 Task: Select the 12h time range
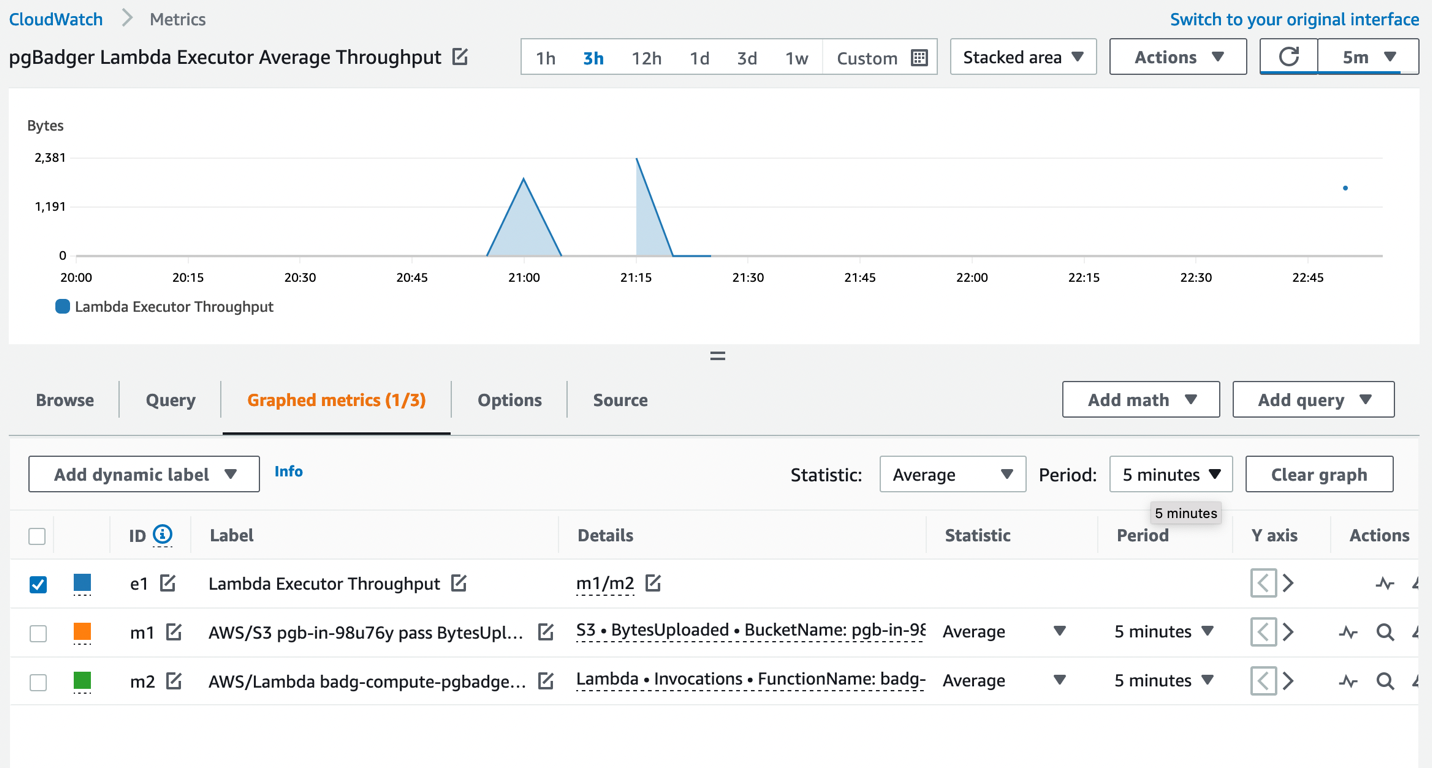pyautogui.click(x=646, y=58)
